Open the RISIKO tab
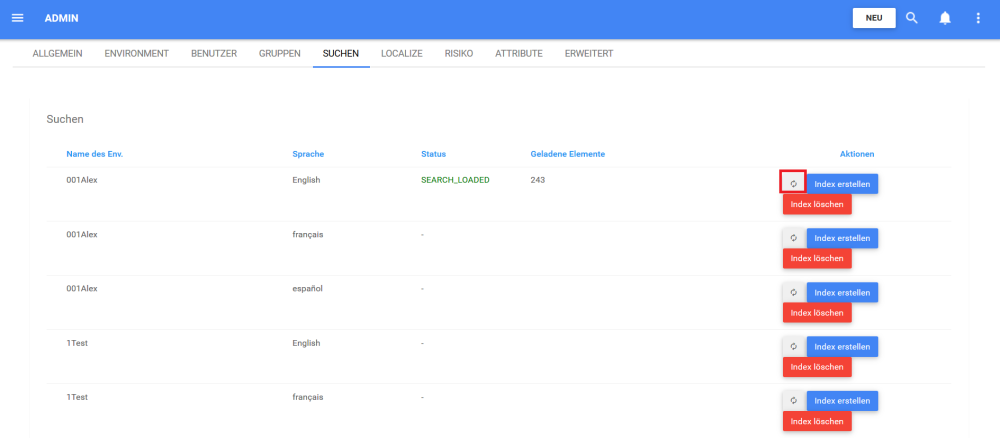 pos(459,54)
